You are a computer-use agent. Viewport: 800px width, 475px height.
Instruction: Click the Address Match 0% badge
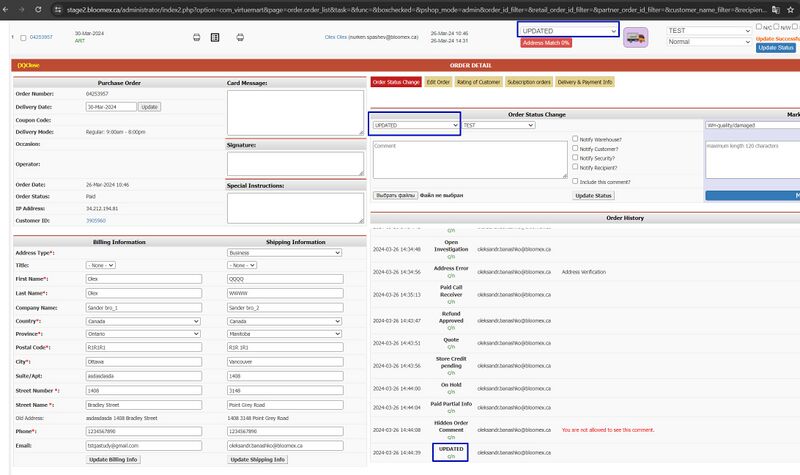546,43
